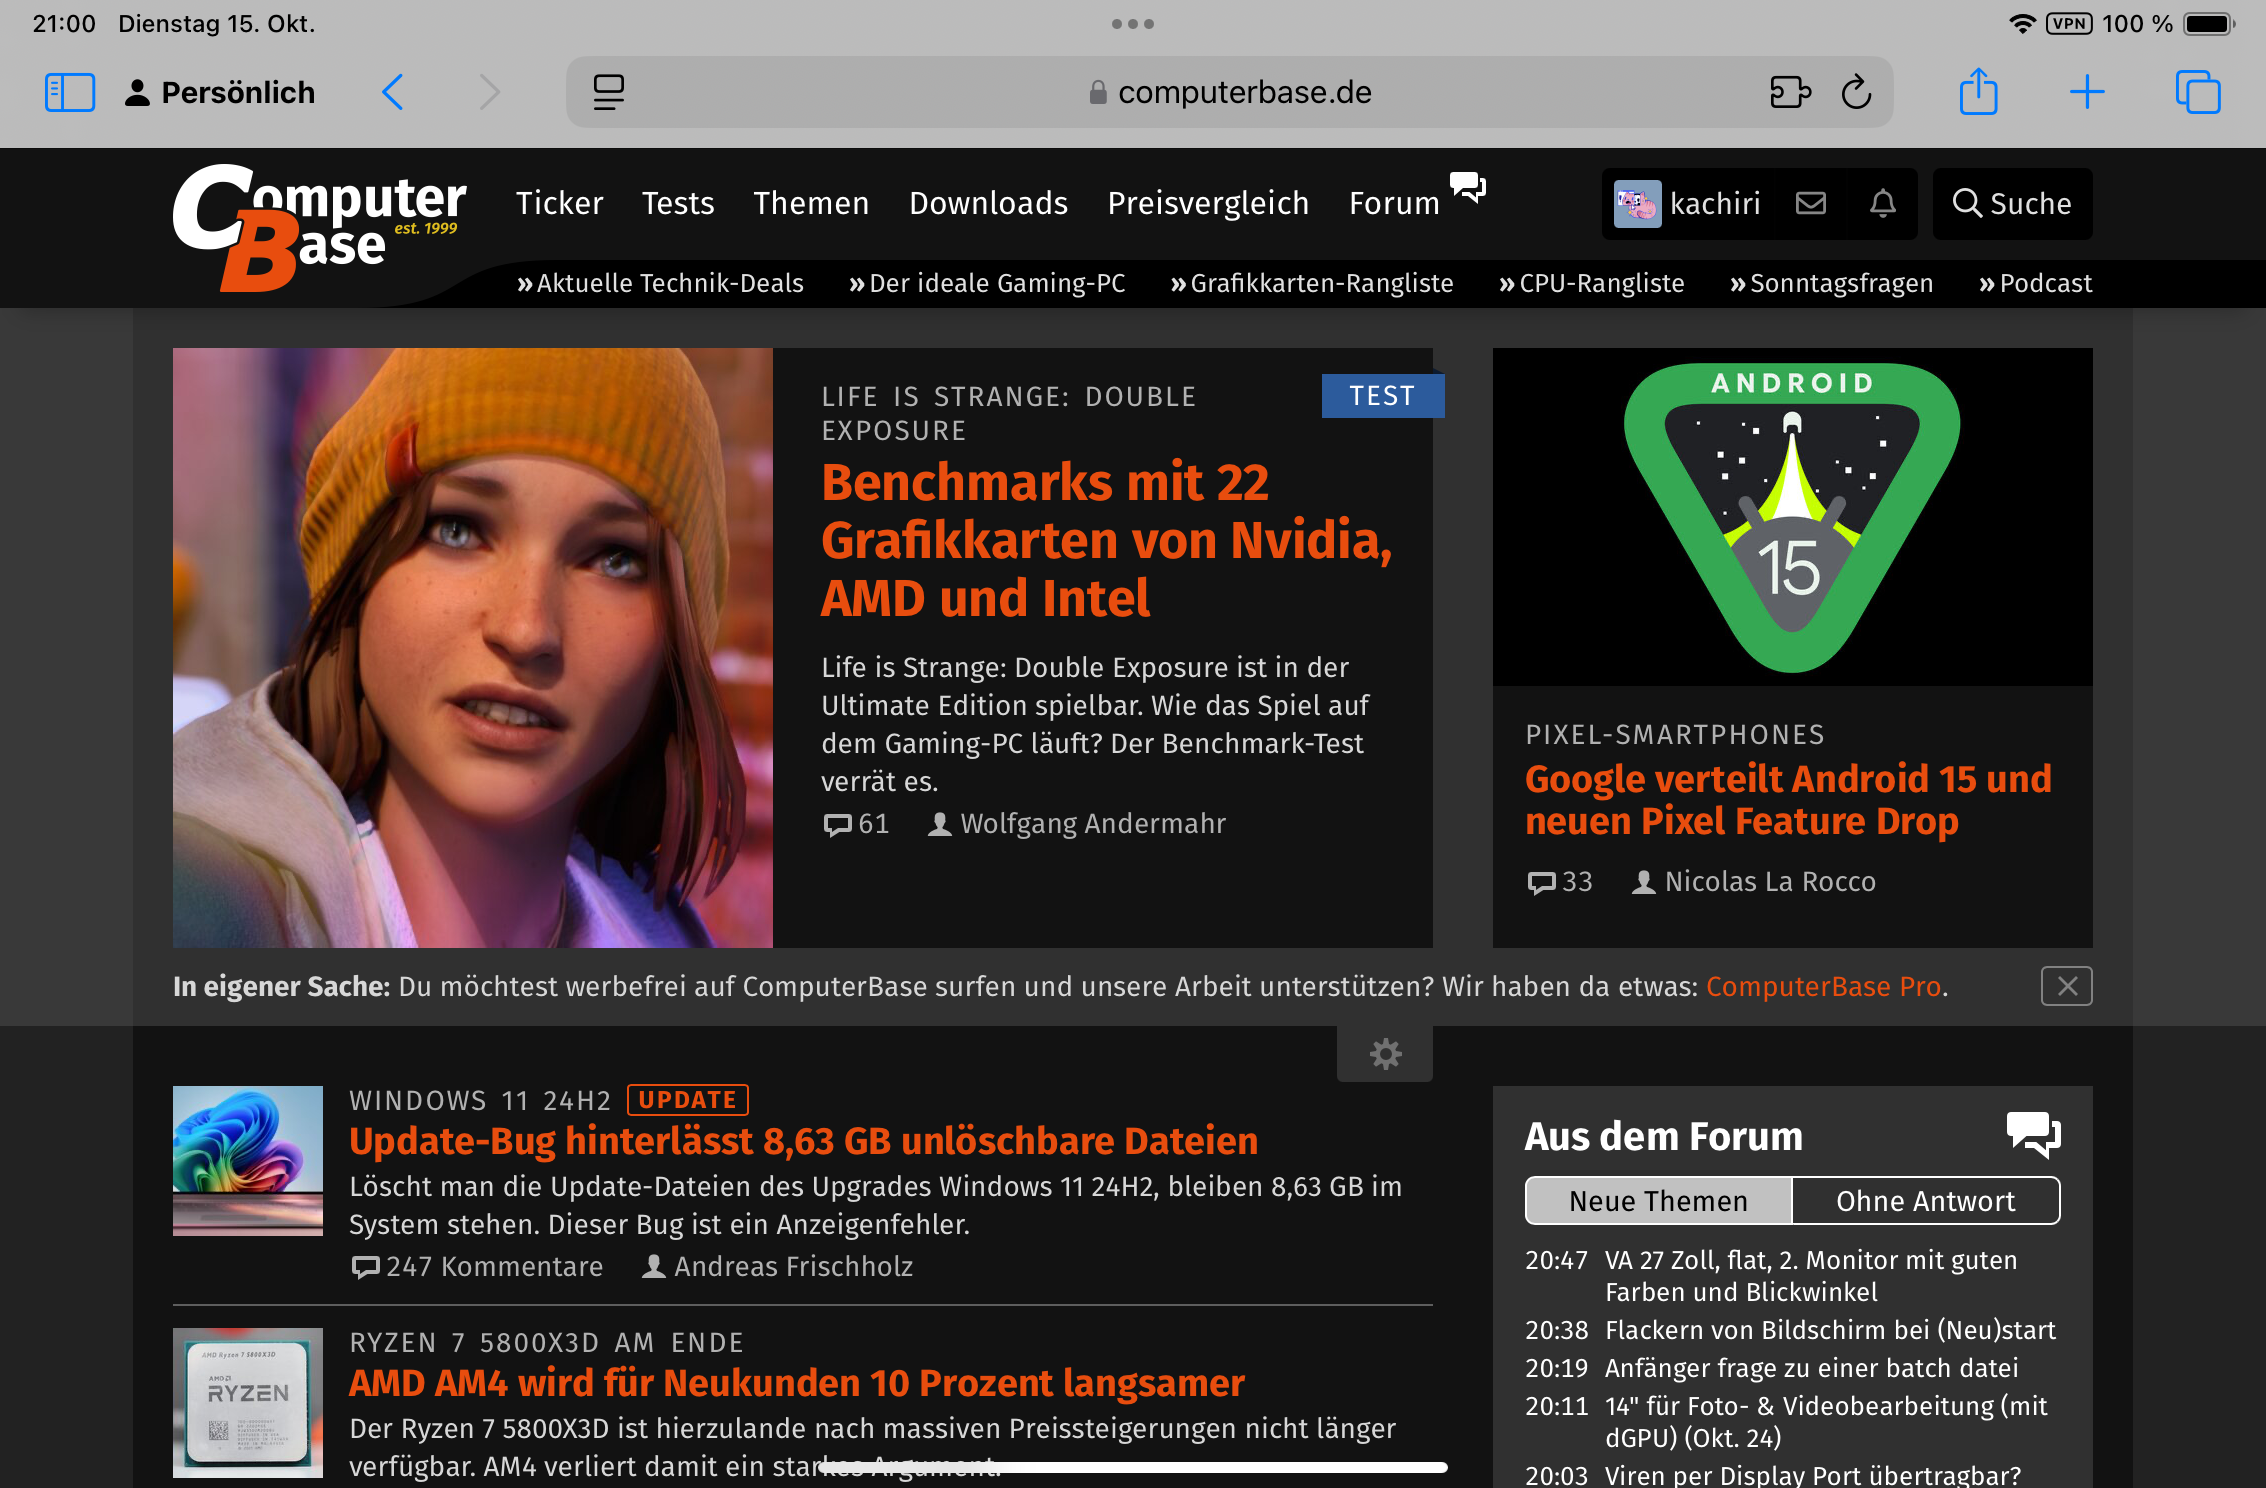Select the Tests menu item
Viewport: 2266px width, 1488px height.
678,203
